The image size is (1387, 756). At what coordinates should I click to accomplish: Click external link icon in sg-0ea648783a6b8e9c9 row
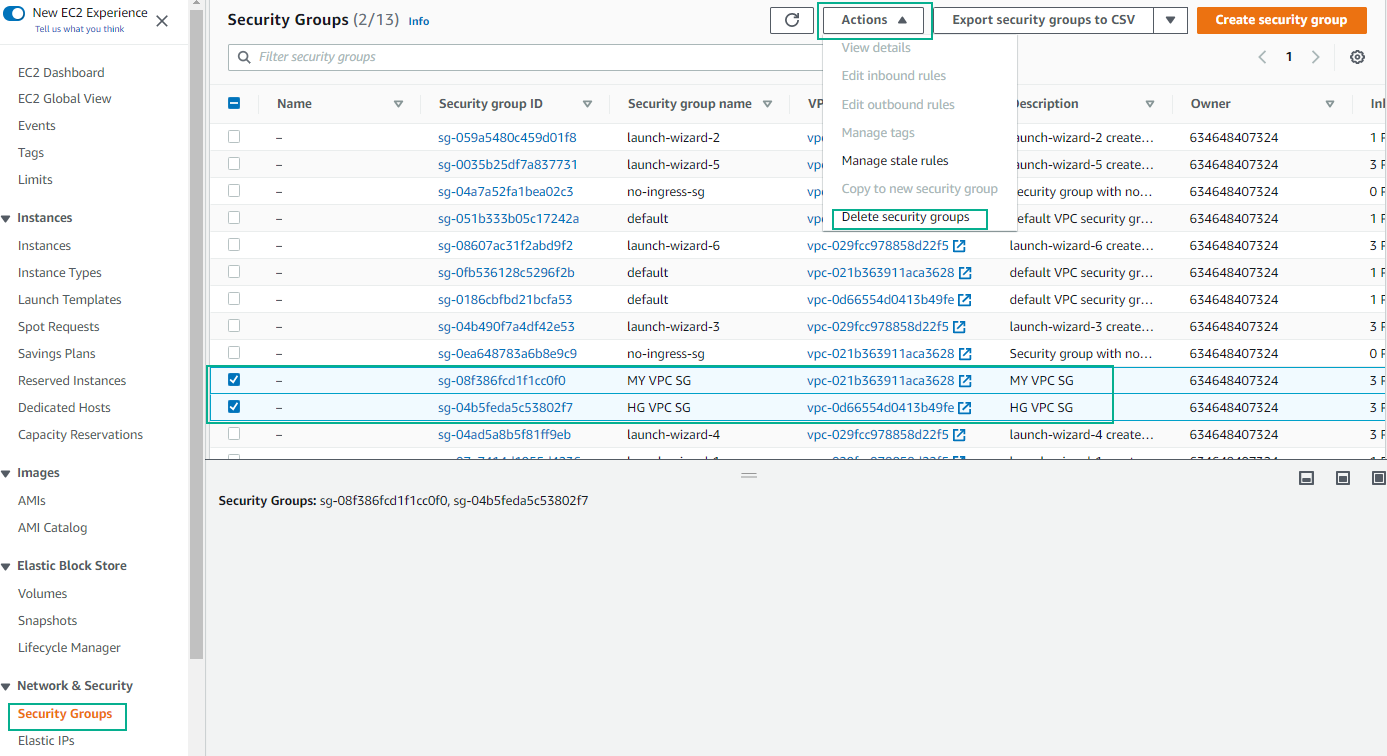[x=965, y=353]
